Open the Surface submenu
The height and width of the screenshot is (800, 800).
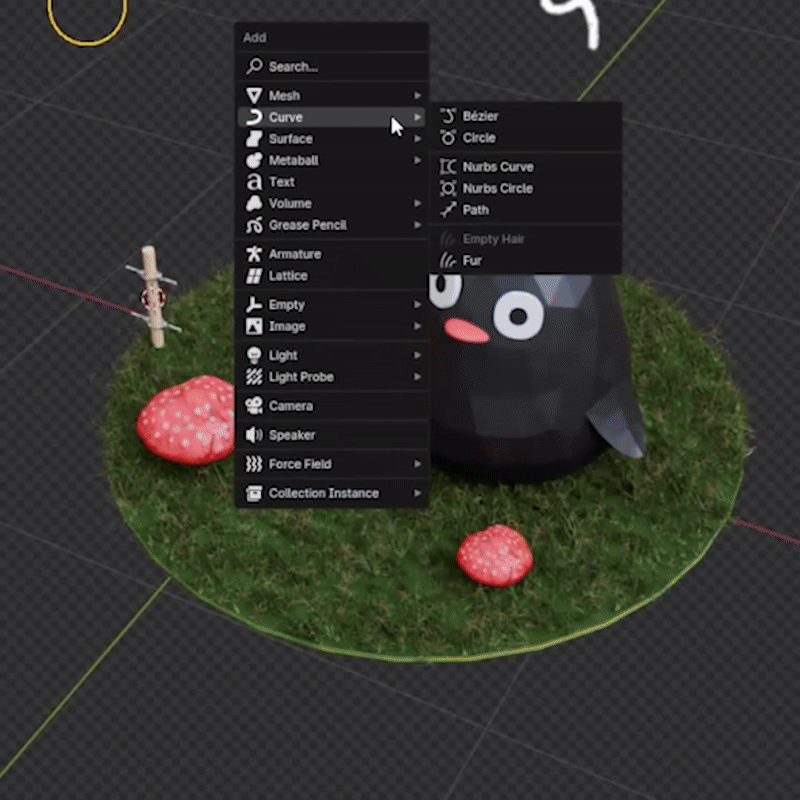tap(290, 139)
